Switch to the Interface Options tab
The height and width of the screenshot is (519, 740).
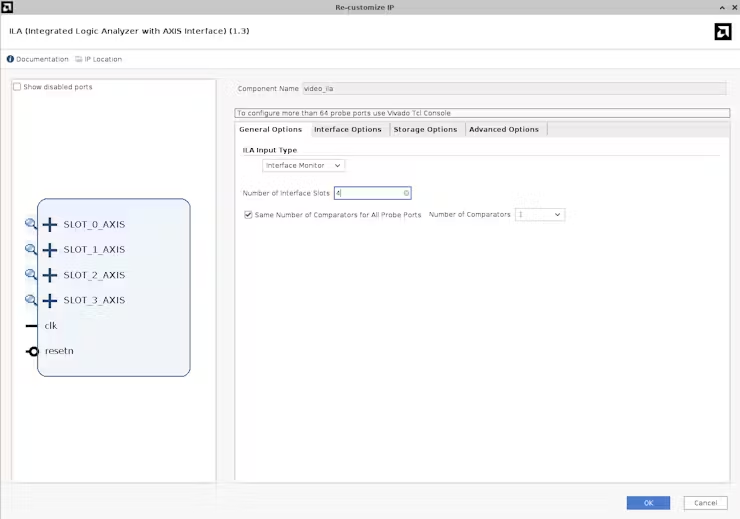click(348, 129)
